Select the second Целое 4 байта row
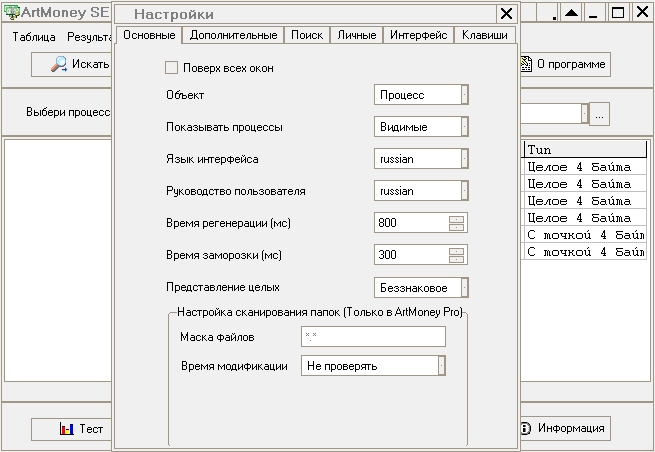Screen dimensions: 655x452 click(584, 184)
